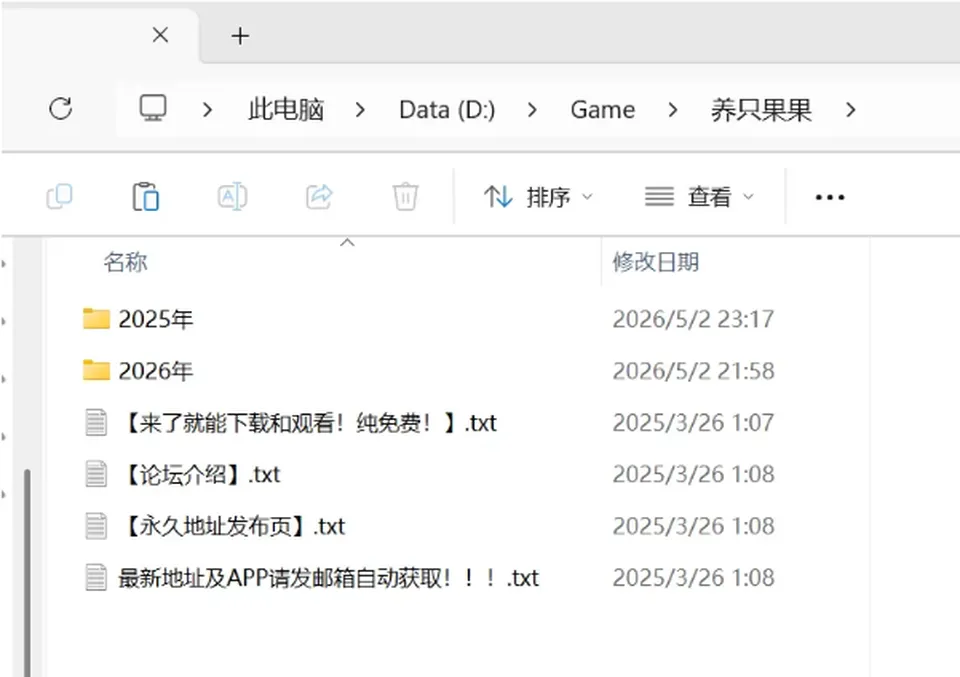Click the Copy icon in toolbar
960x677 pixels.
59,196
